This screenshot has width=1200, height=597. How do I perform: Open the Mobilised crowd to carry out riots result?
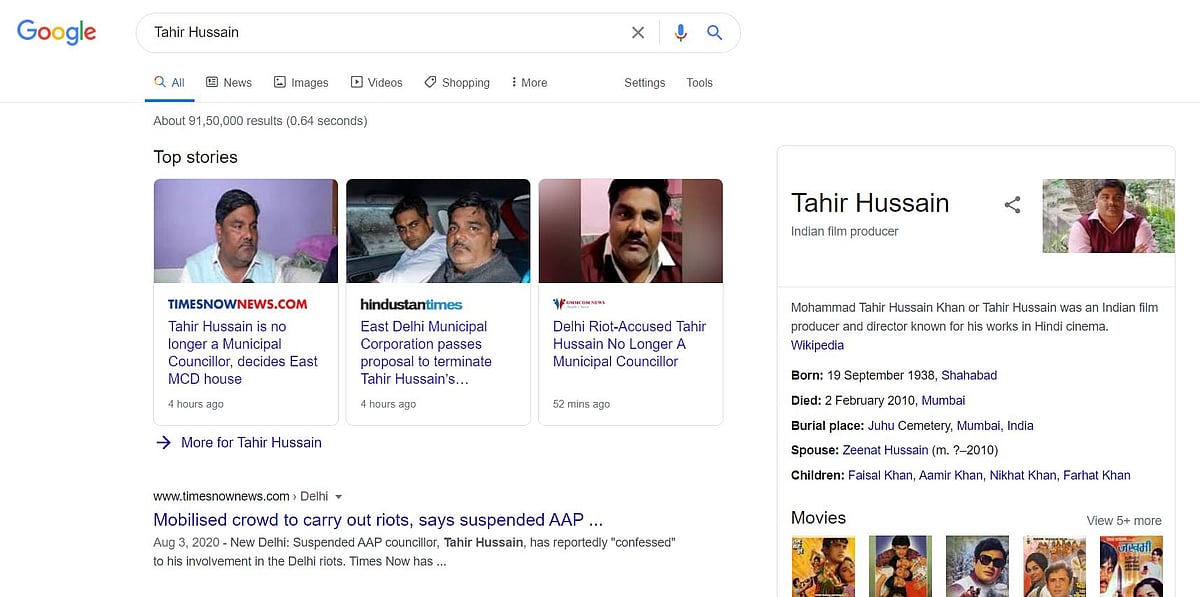(378, 520)
